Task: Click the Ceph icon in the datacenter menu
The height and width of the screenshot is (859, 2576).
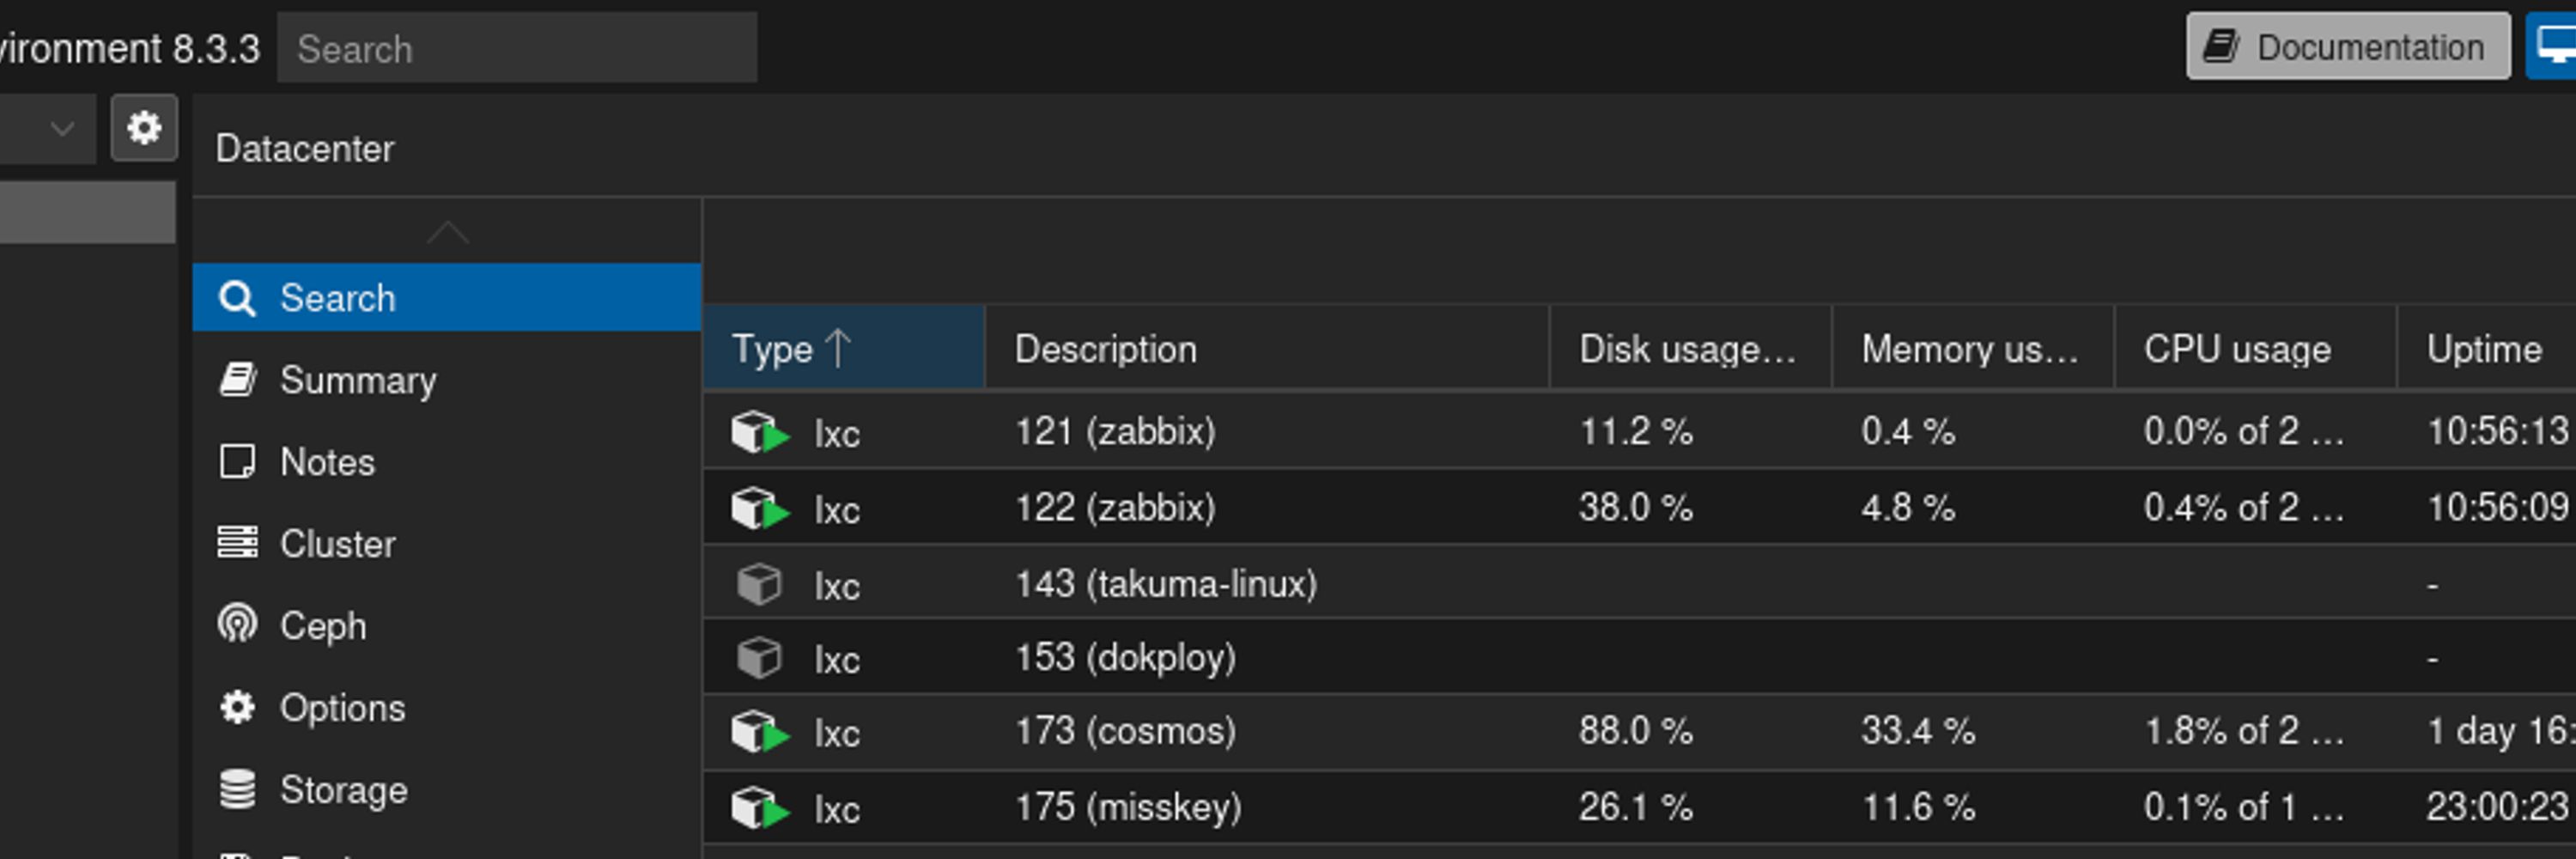Action: coord(237,625)
